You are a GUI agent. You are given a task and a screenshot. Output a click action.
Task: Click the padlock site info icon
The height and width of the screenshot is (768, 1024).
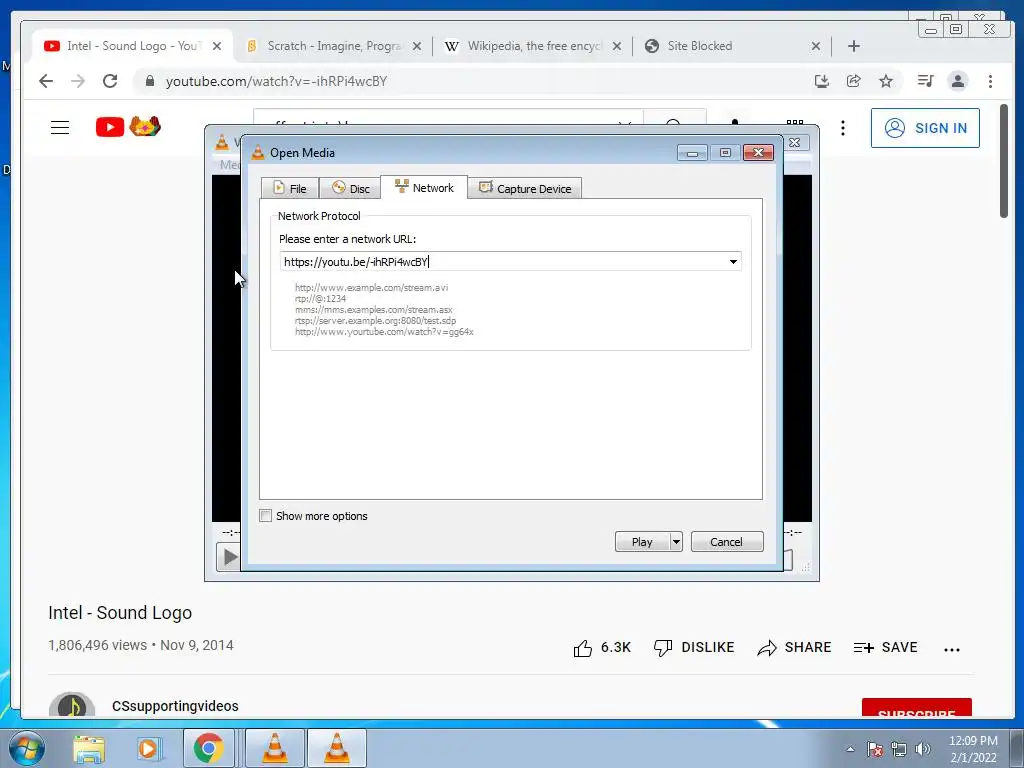[150, 81]
